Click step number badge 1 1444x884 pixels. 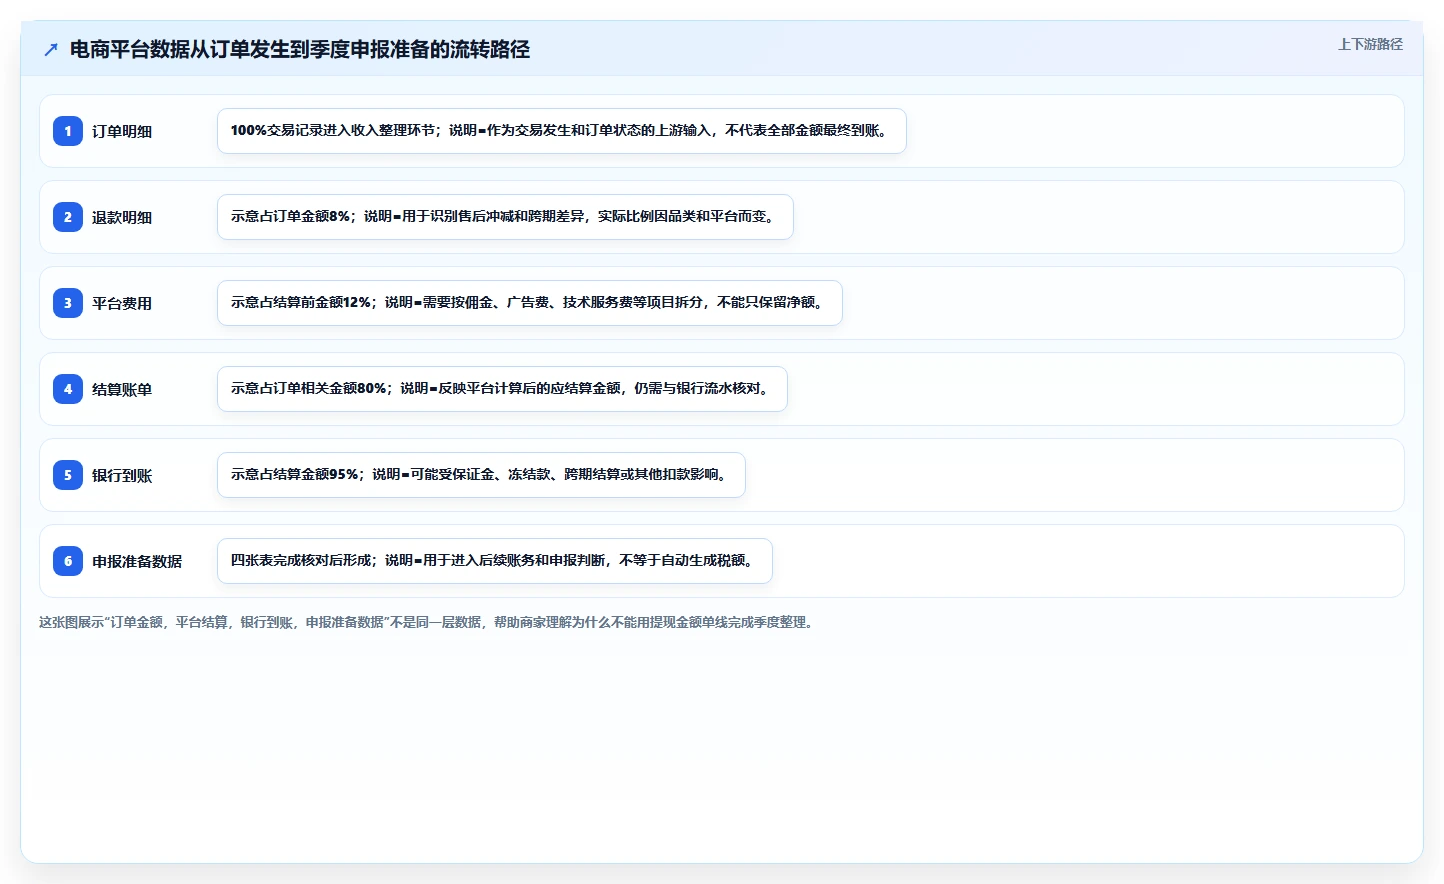68,131
